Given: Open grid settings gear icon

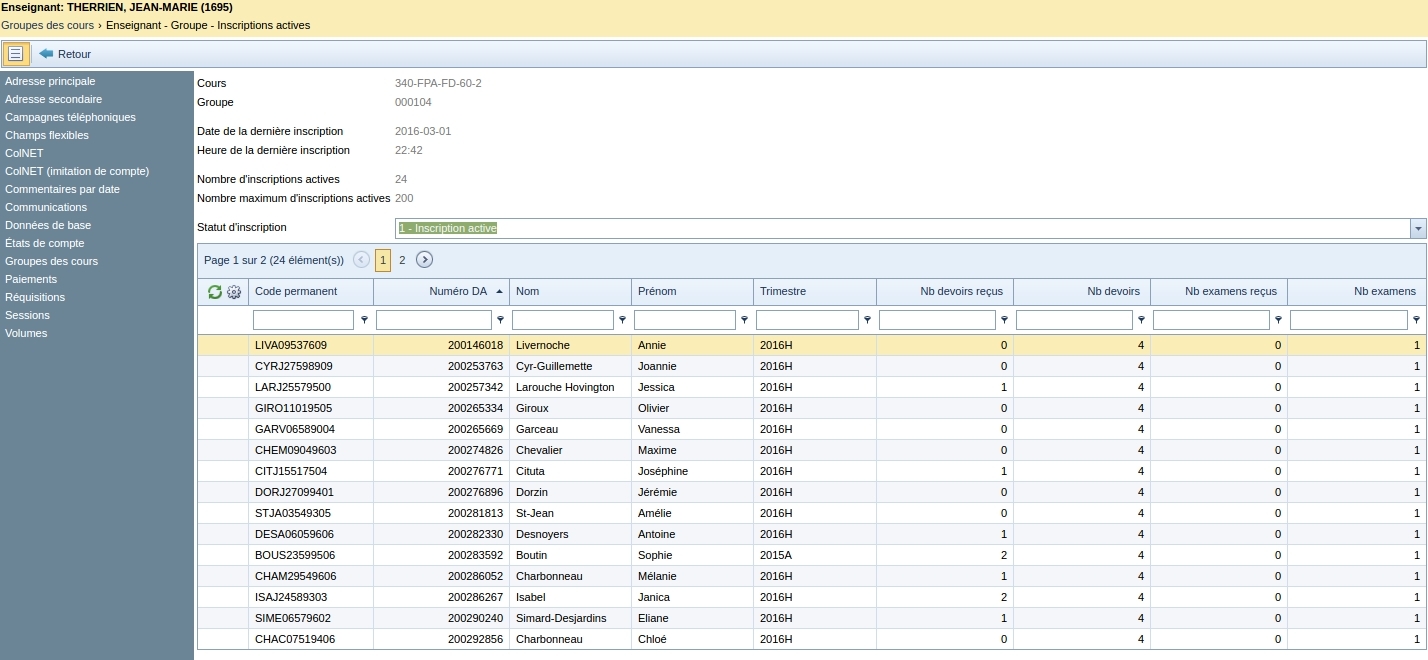Looking at the screenshot, I should 234,292.
